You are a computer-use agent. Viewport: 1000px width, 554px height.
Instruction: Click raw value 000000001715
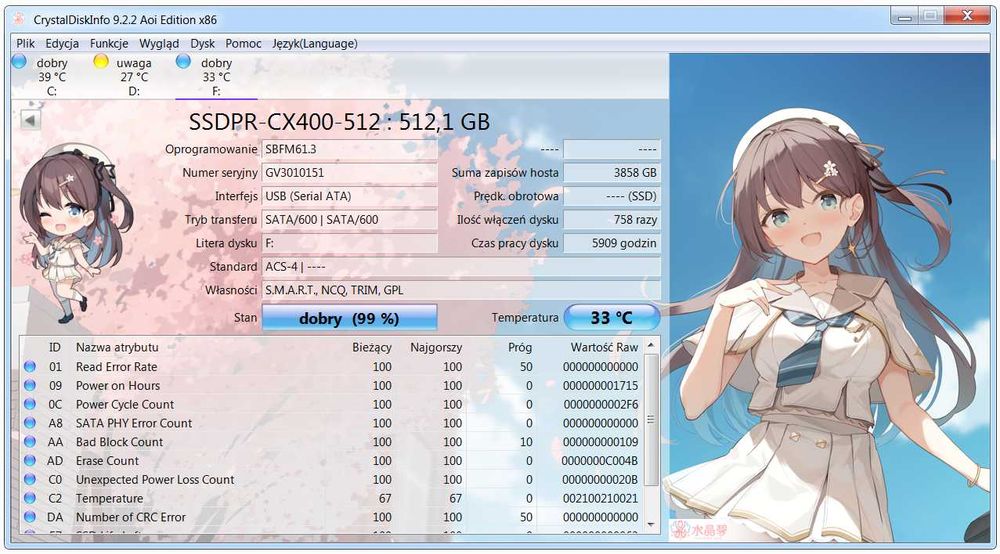click(600, 386)
